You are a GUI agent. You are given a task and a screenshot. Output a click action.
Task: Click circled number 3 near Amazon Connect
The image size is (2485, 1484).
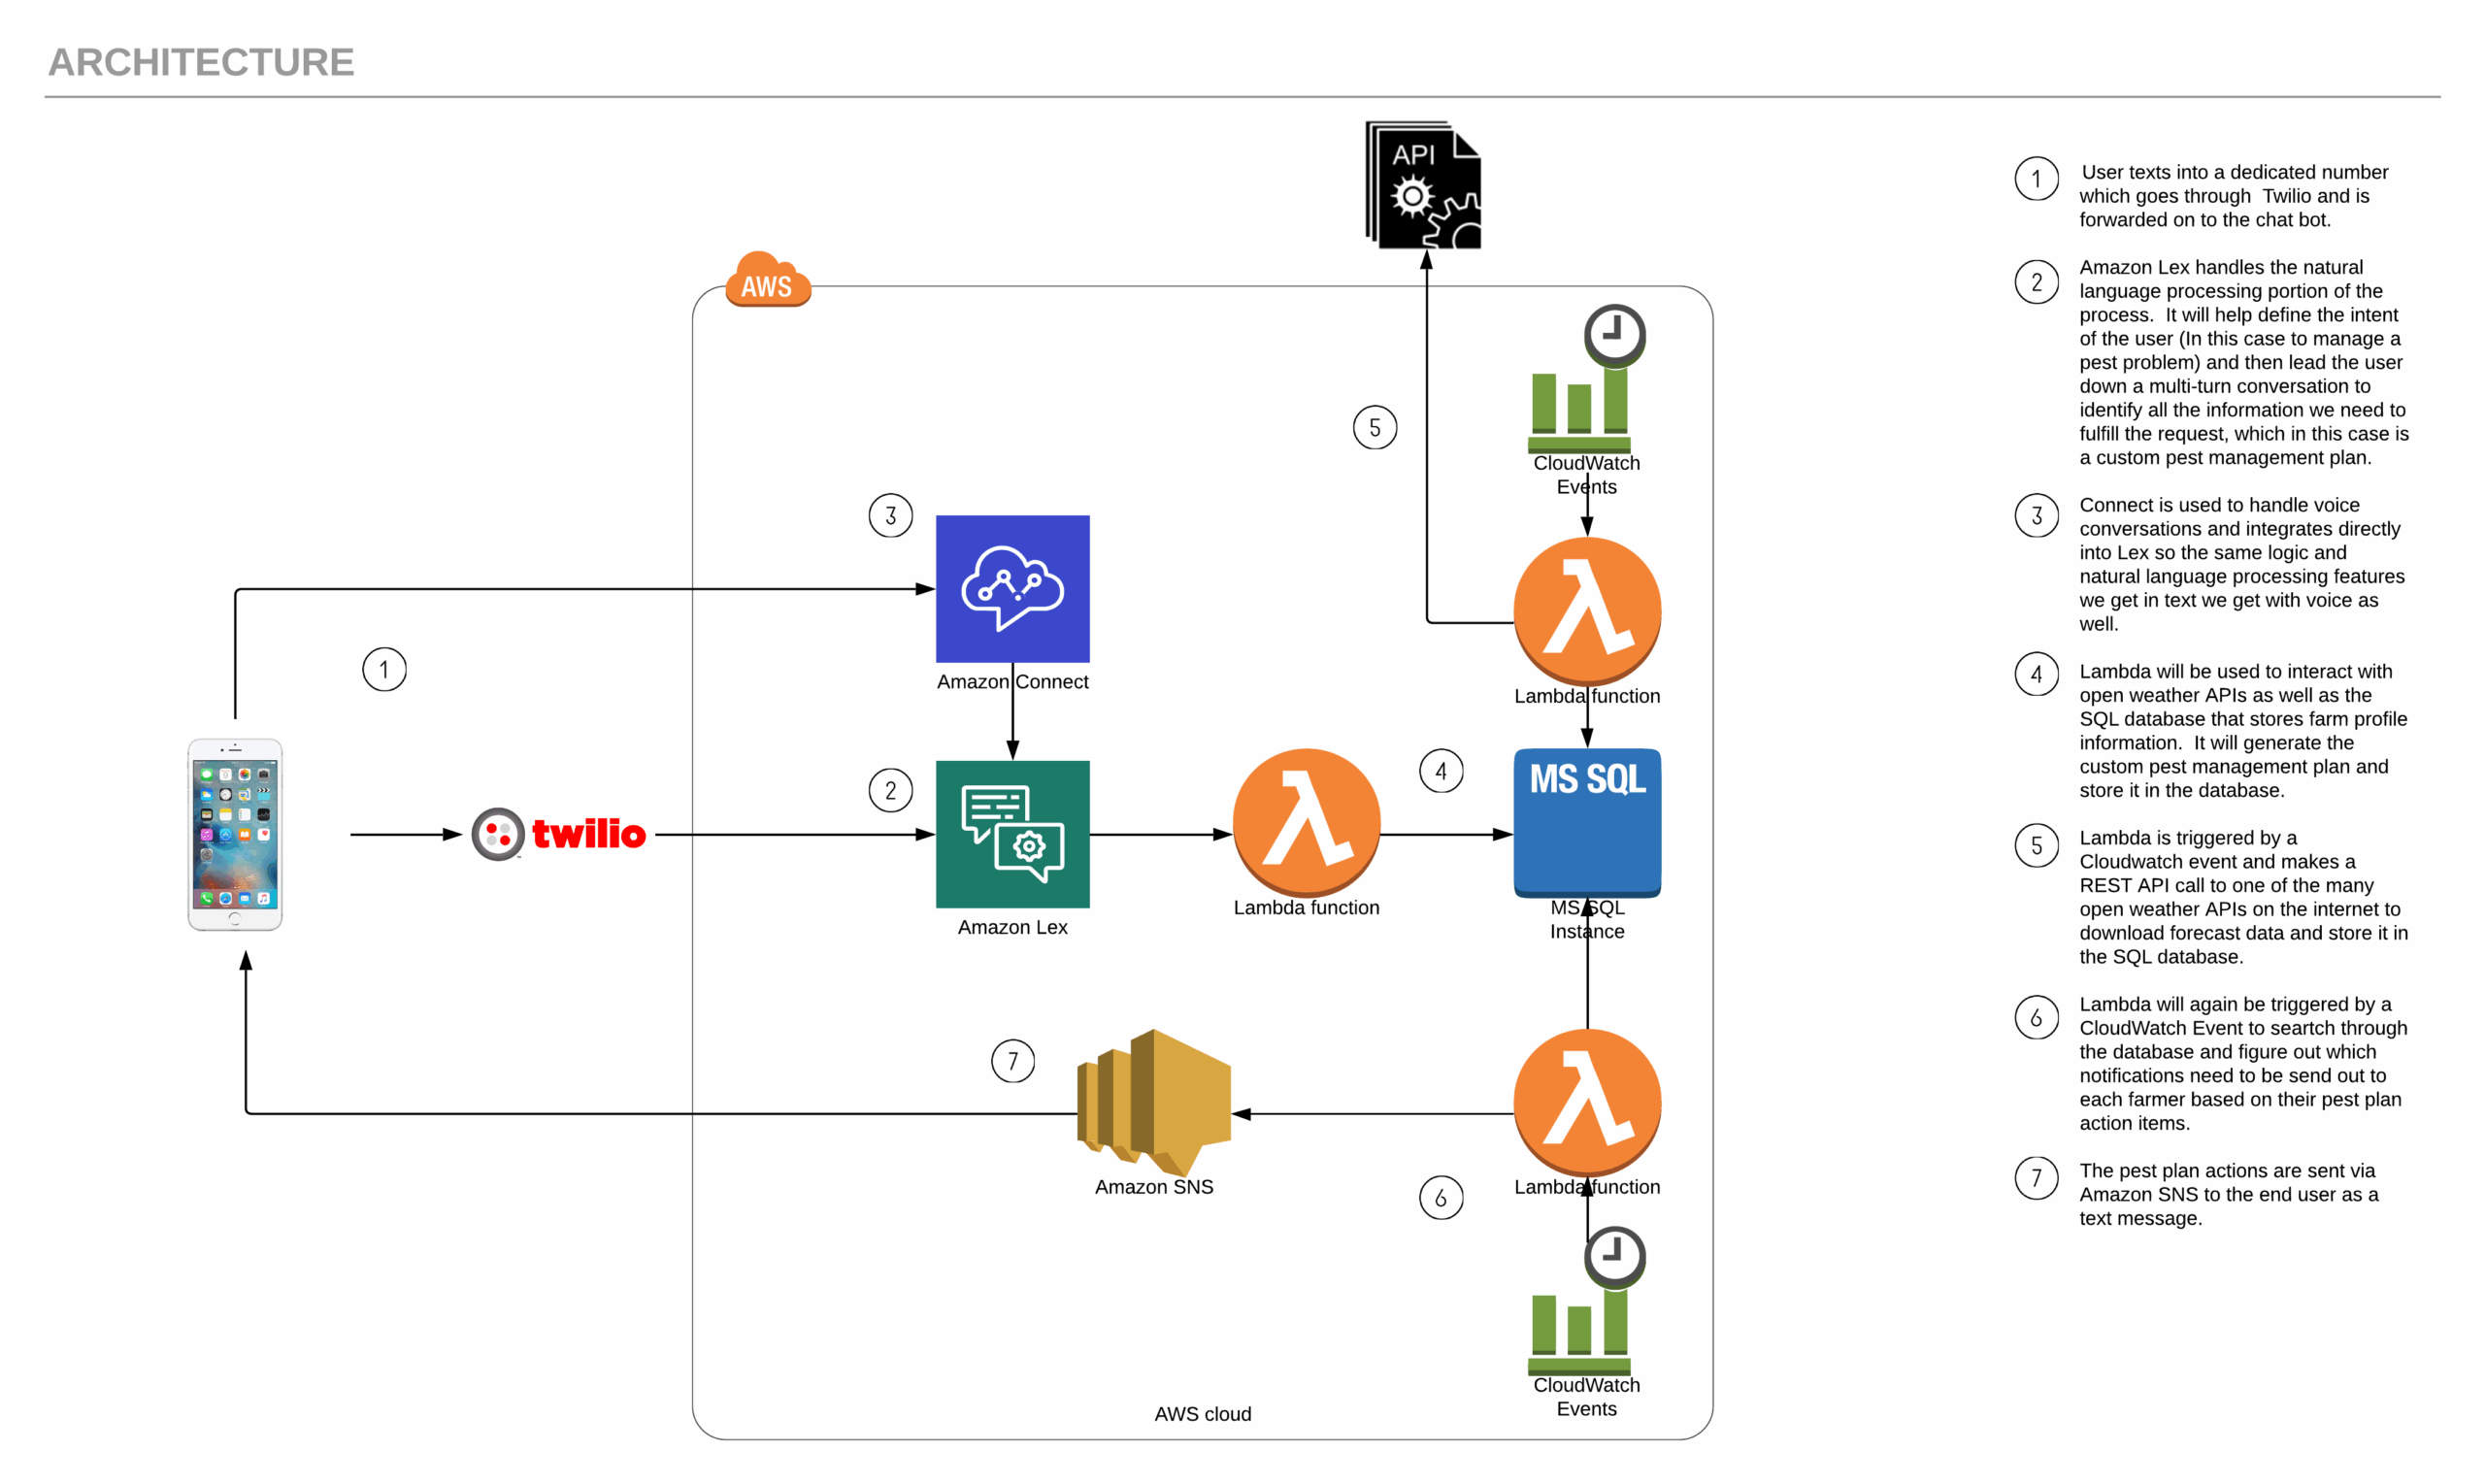pos(890,516)
